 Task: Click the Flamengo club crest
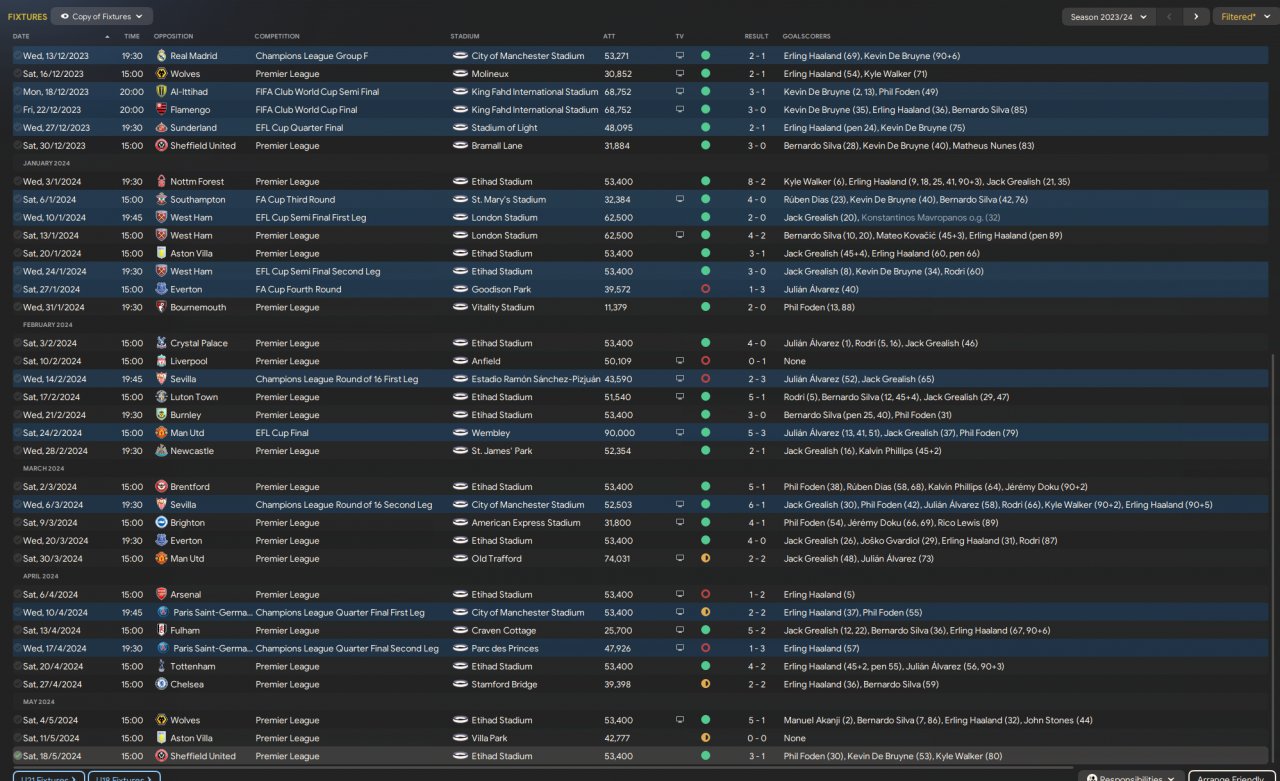(x=162, y=110)
